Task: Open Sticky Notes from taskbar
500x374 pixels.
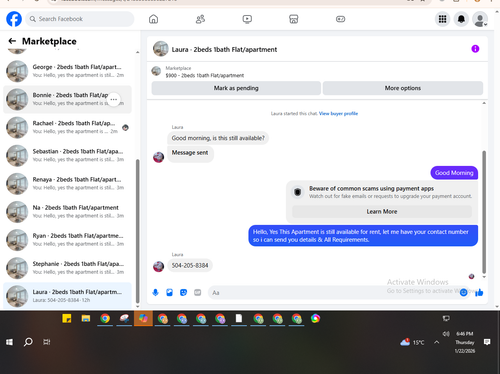Action: [67, 319]
